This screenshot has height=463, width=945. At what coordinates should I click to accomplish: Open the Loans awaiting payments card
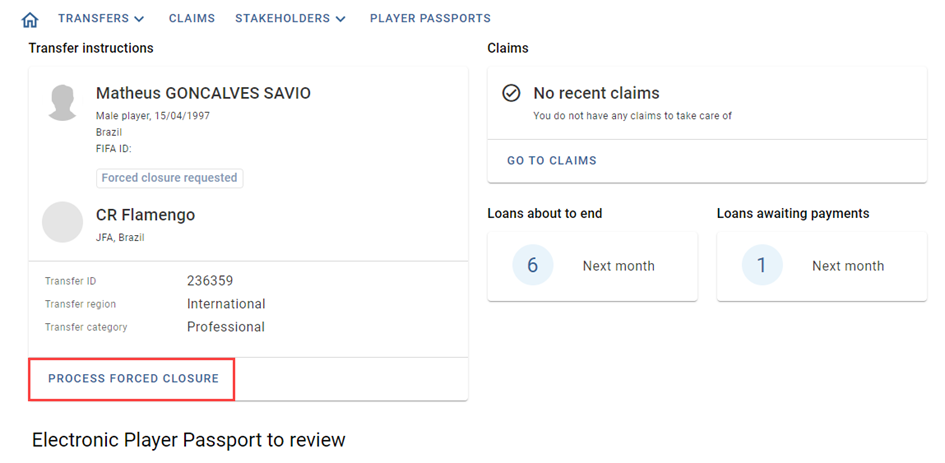[821, 266]
